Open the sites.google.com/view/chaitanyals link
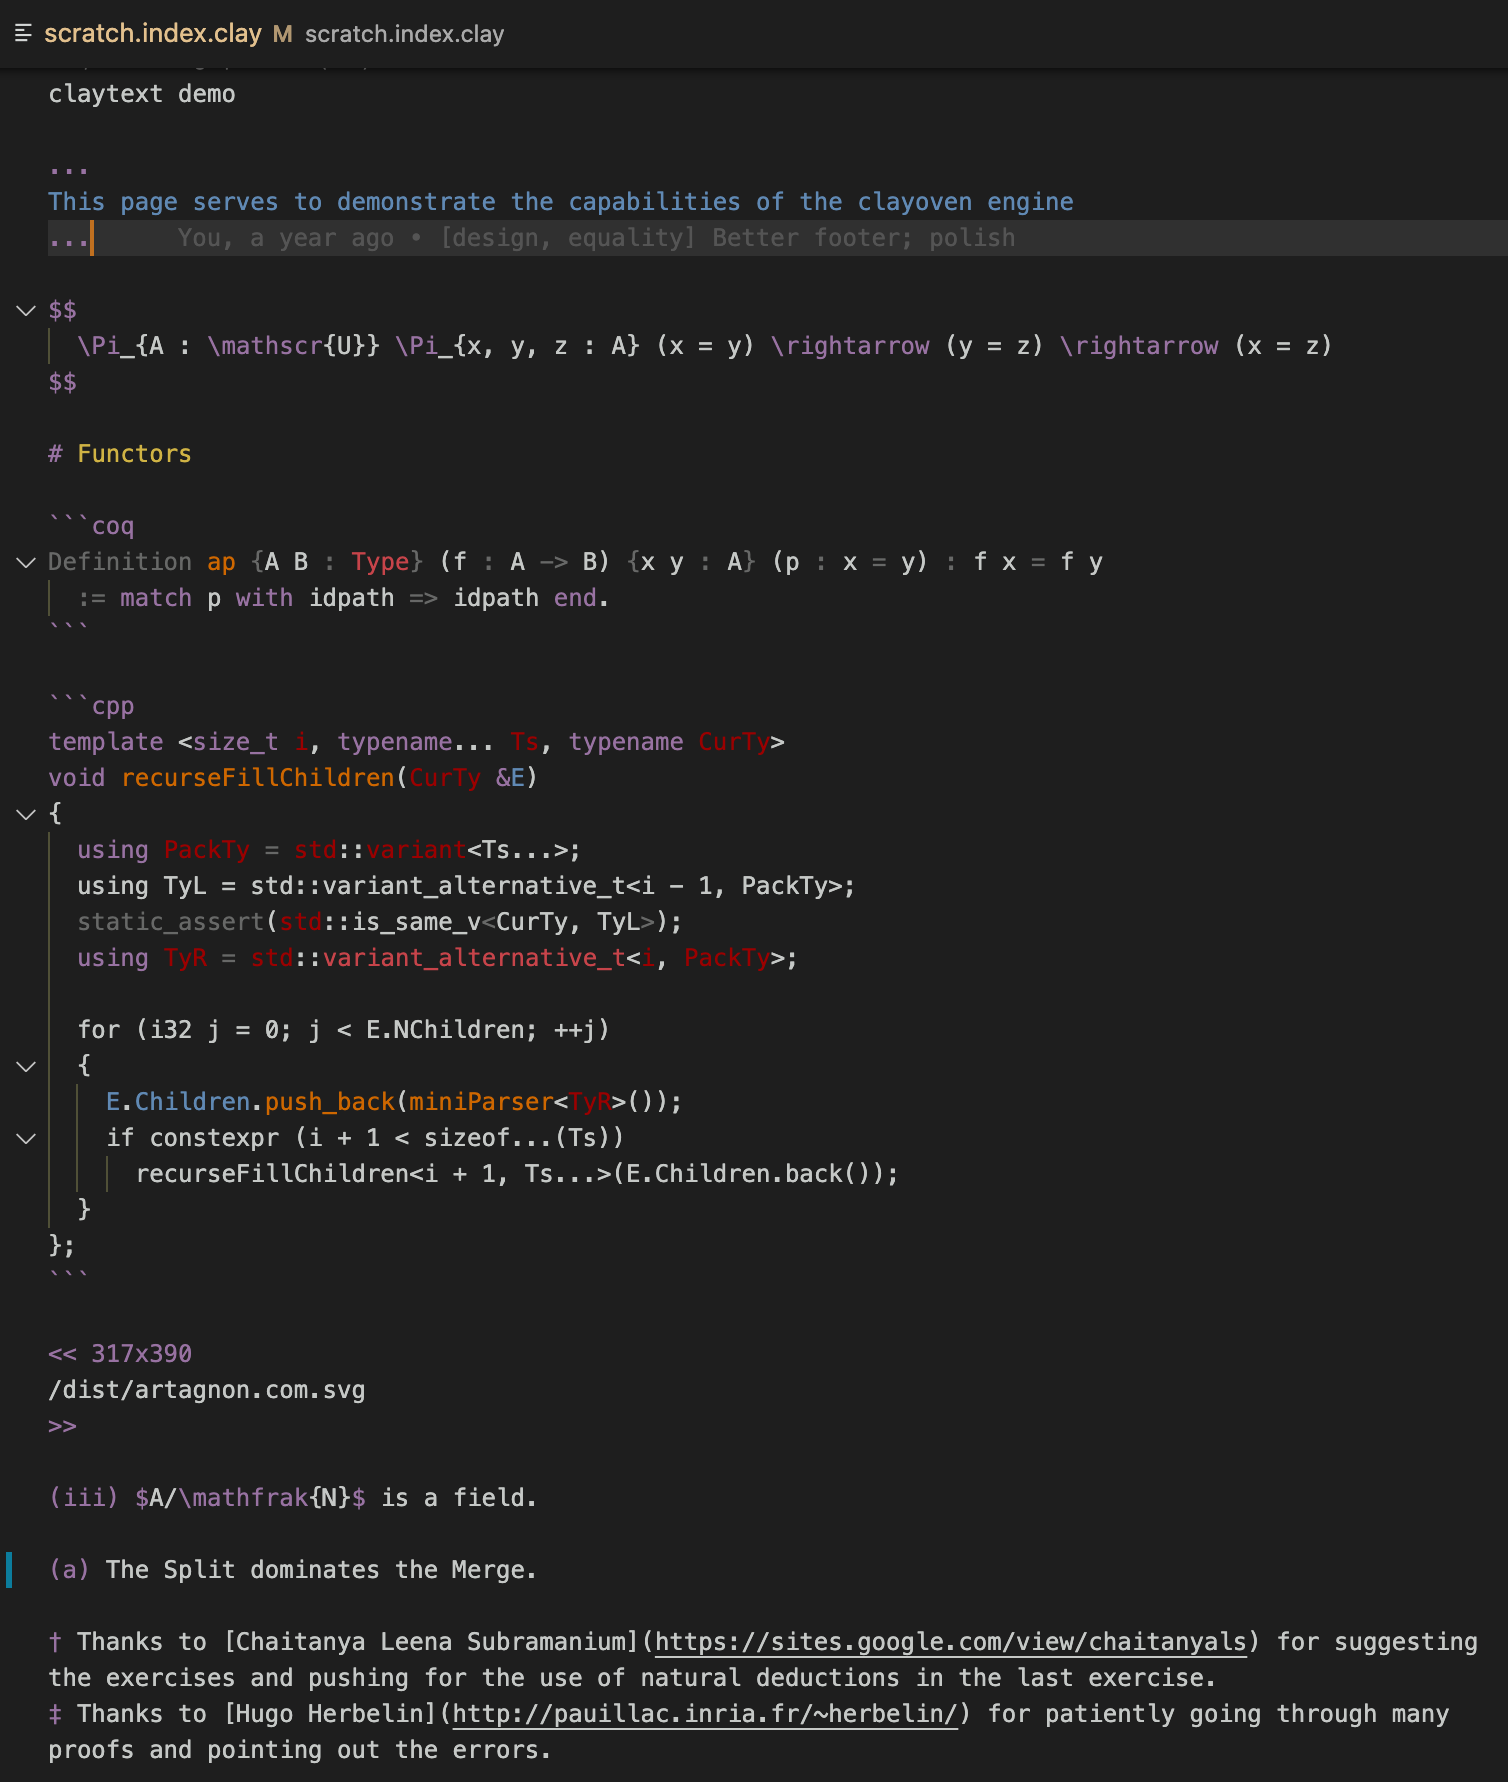1508x1782 pixels. click(x=951, y=1642)
